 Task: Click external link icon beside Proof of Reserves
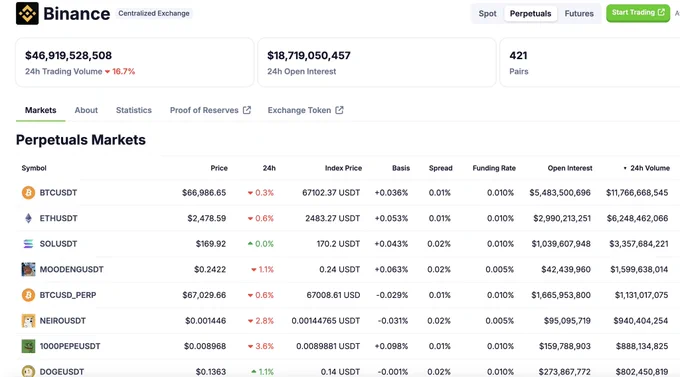(x=247, y=110)
